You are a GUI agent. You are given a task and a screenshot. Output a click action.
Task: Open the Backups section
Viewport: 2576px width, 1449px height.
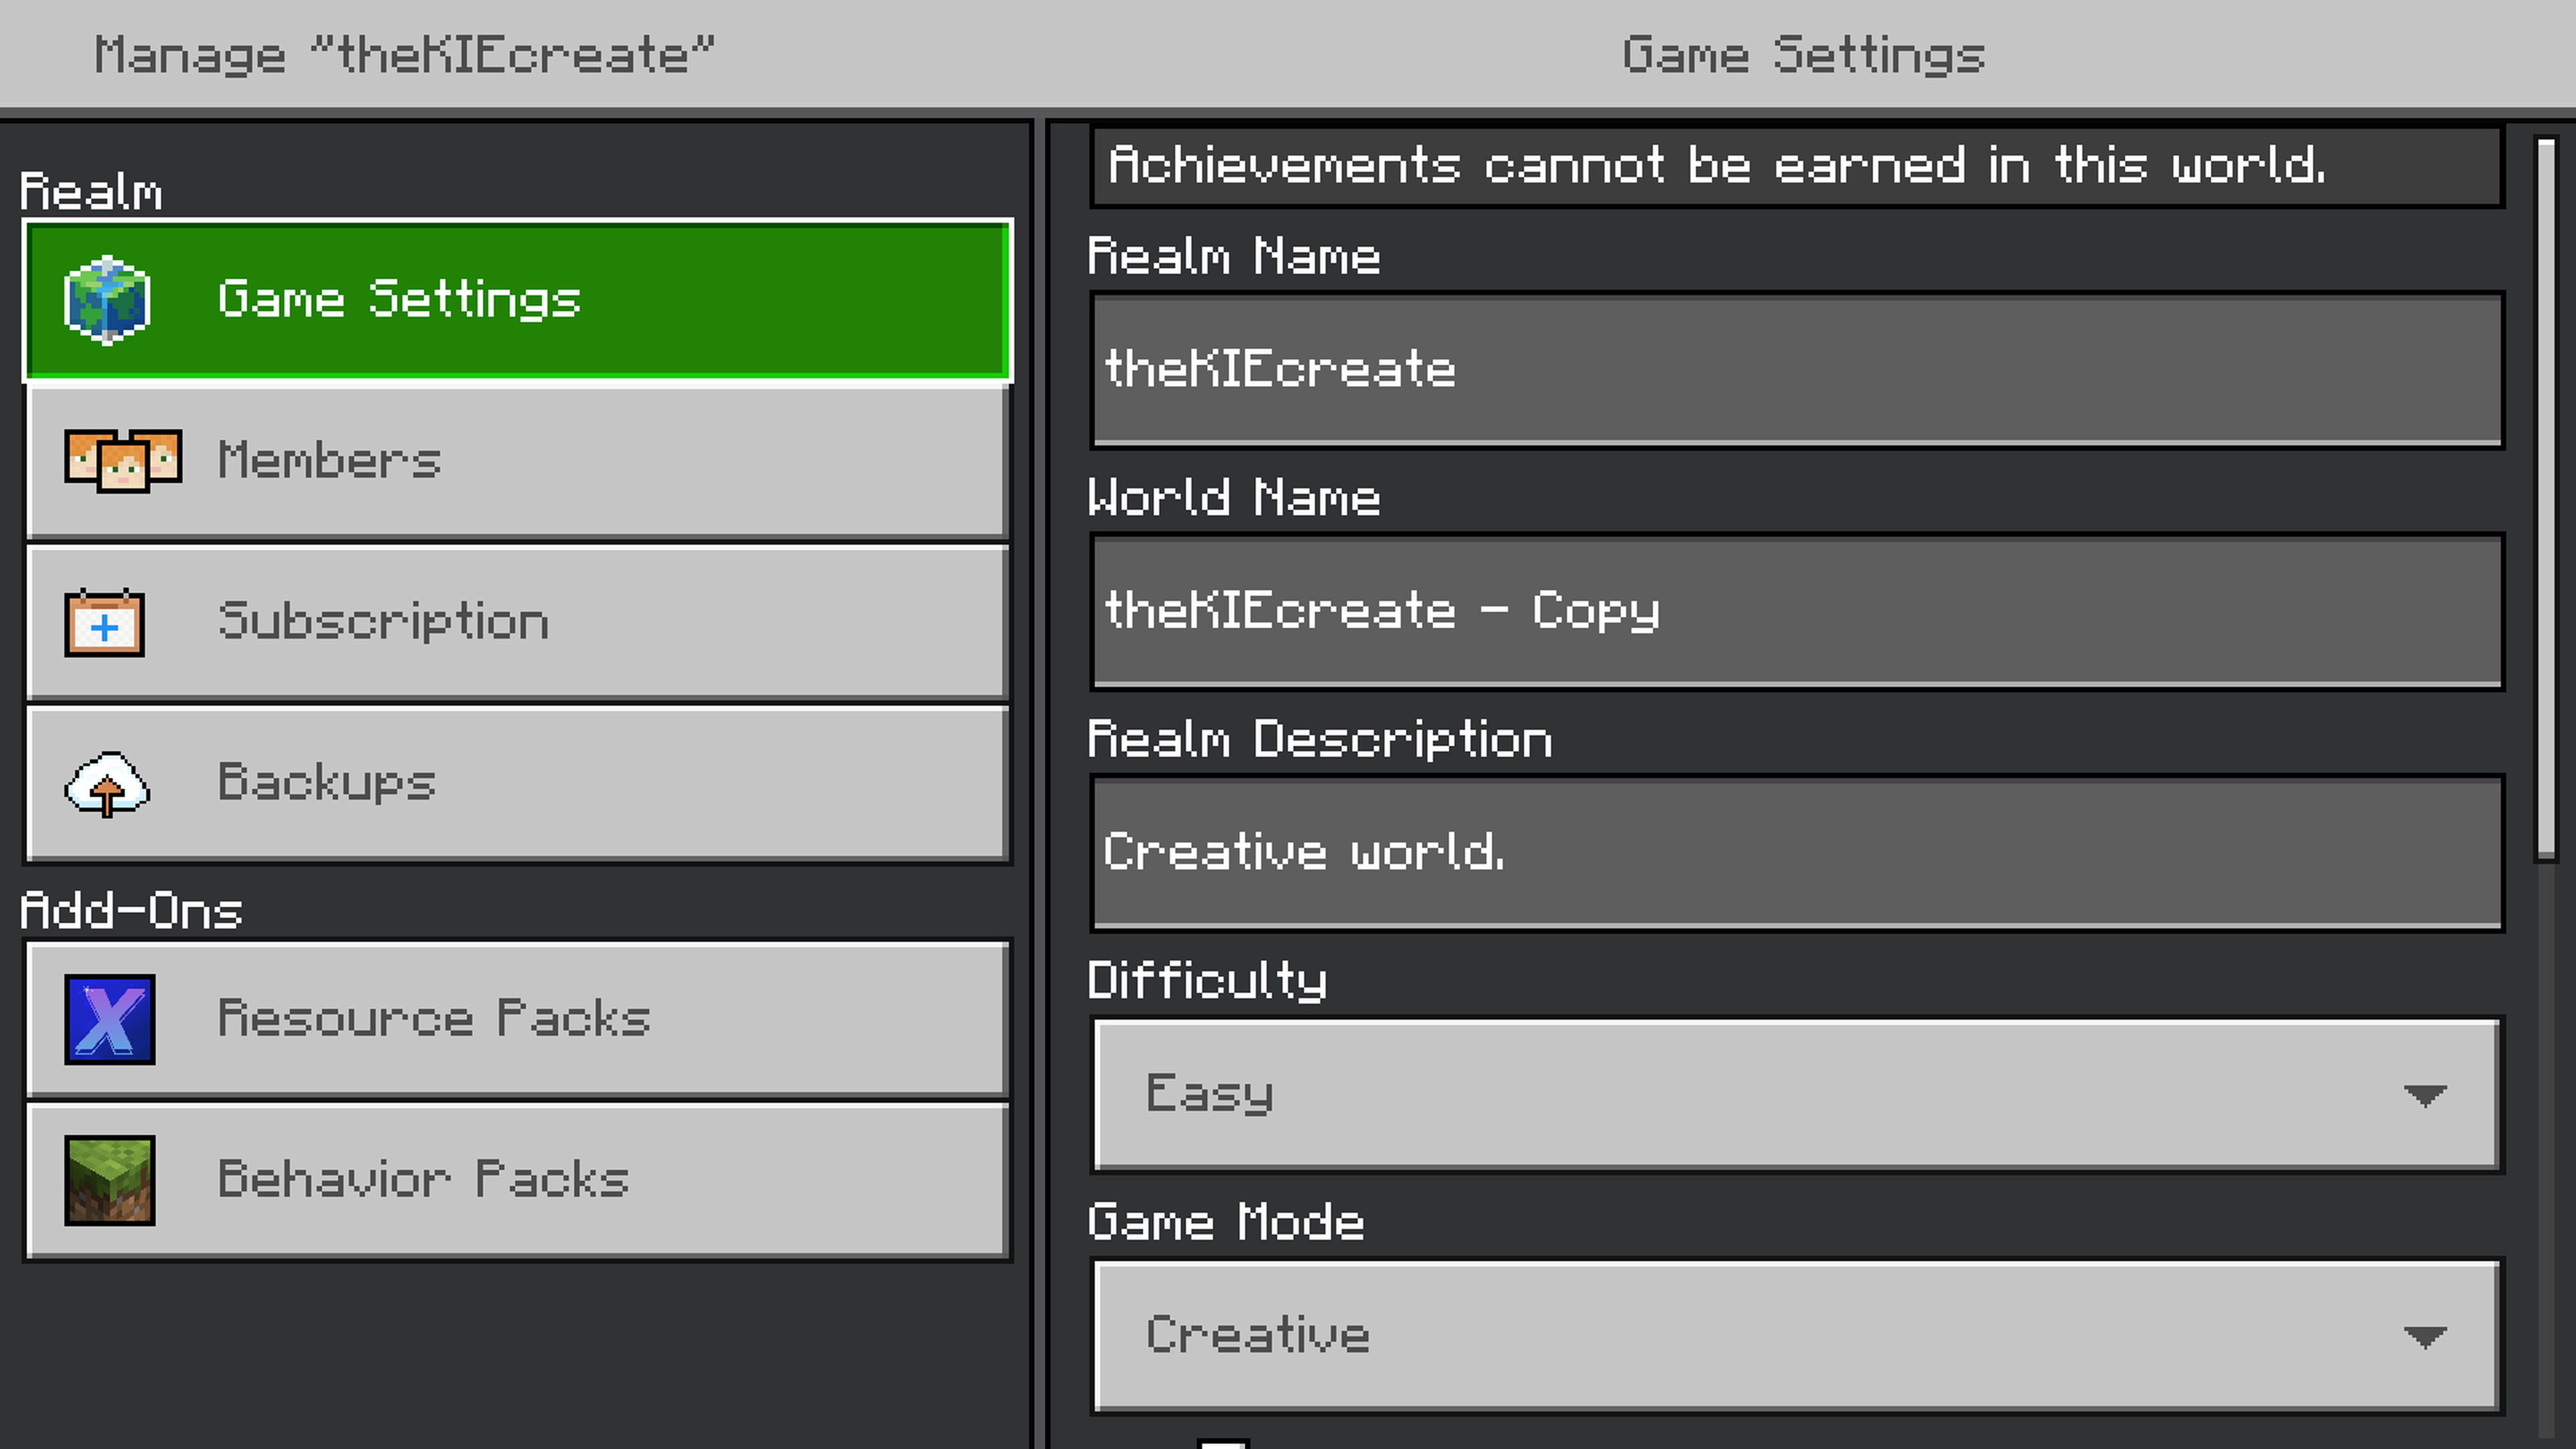[327, 783]
